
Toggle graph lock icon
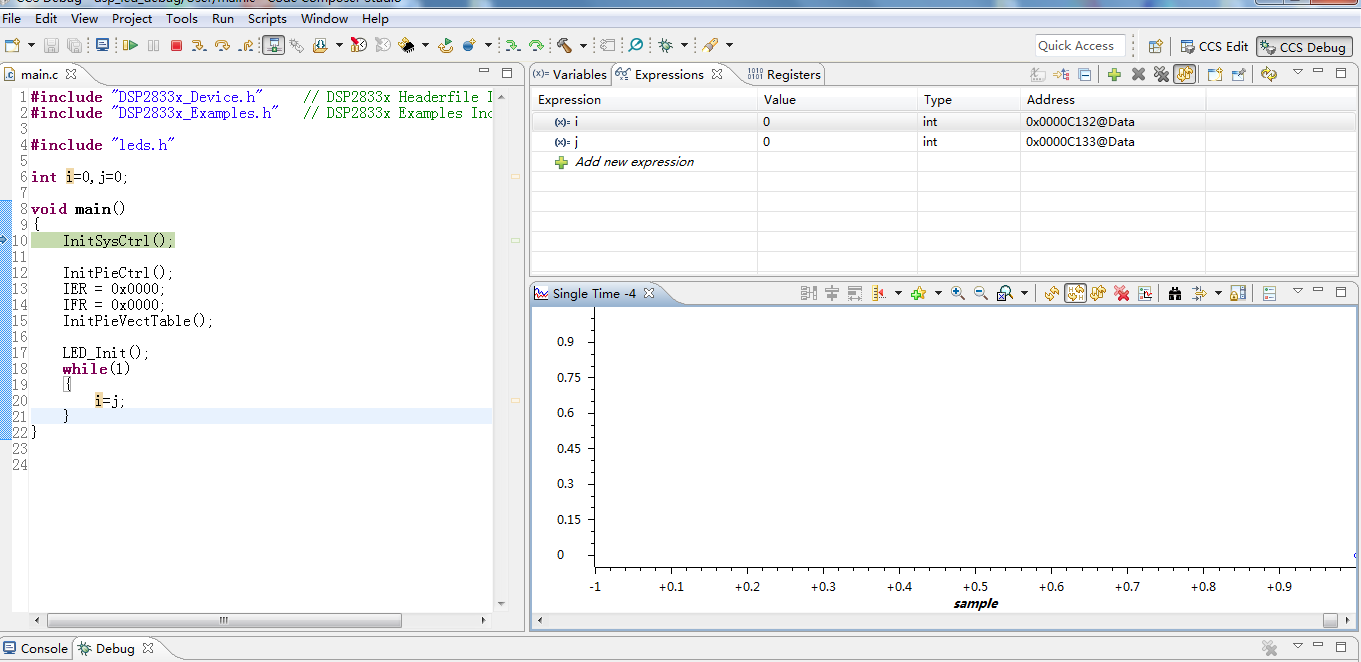click(1238, 293)
